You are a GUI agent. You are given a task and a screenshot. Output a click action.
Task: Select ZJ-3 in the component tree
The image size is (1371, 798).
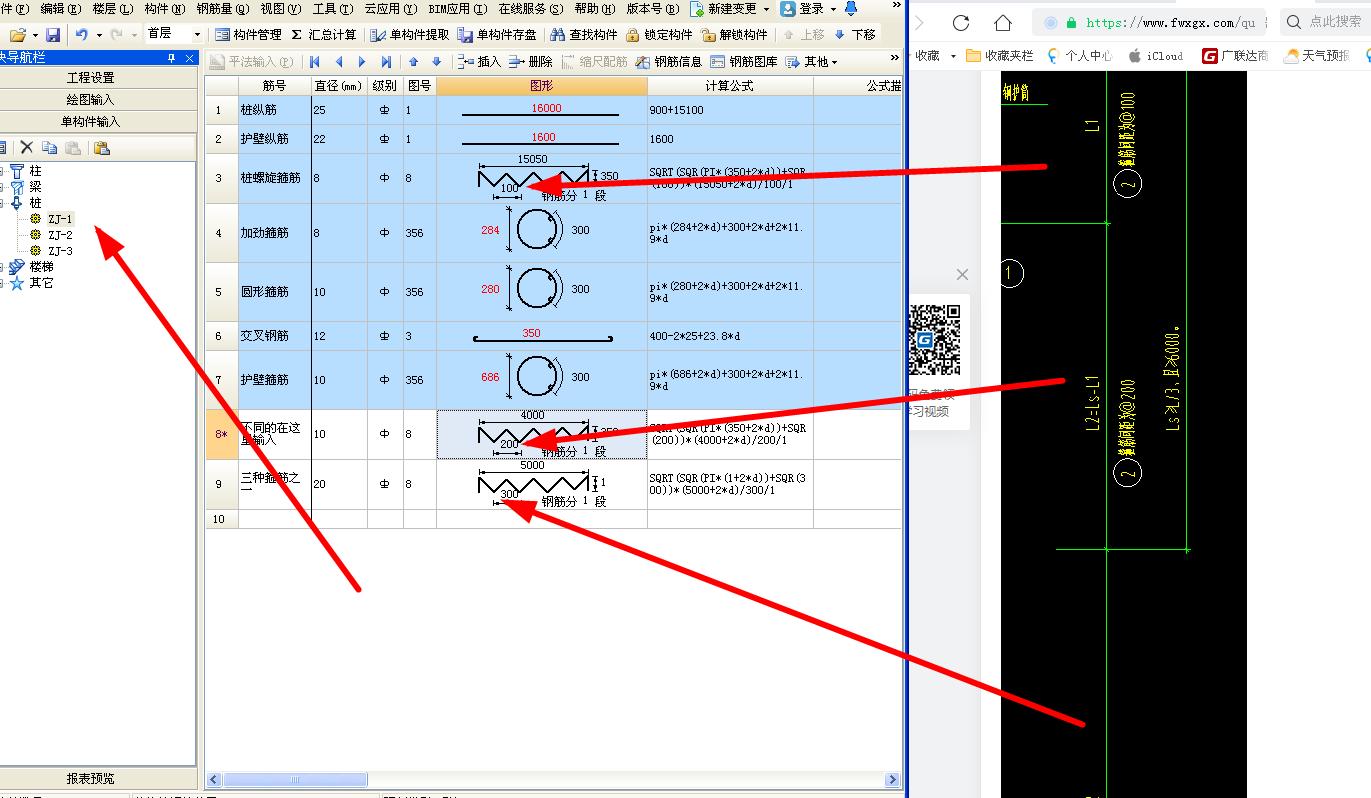60,251
